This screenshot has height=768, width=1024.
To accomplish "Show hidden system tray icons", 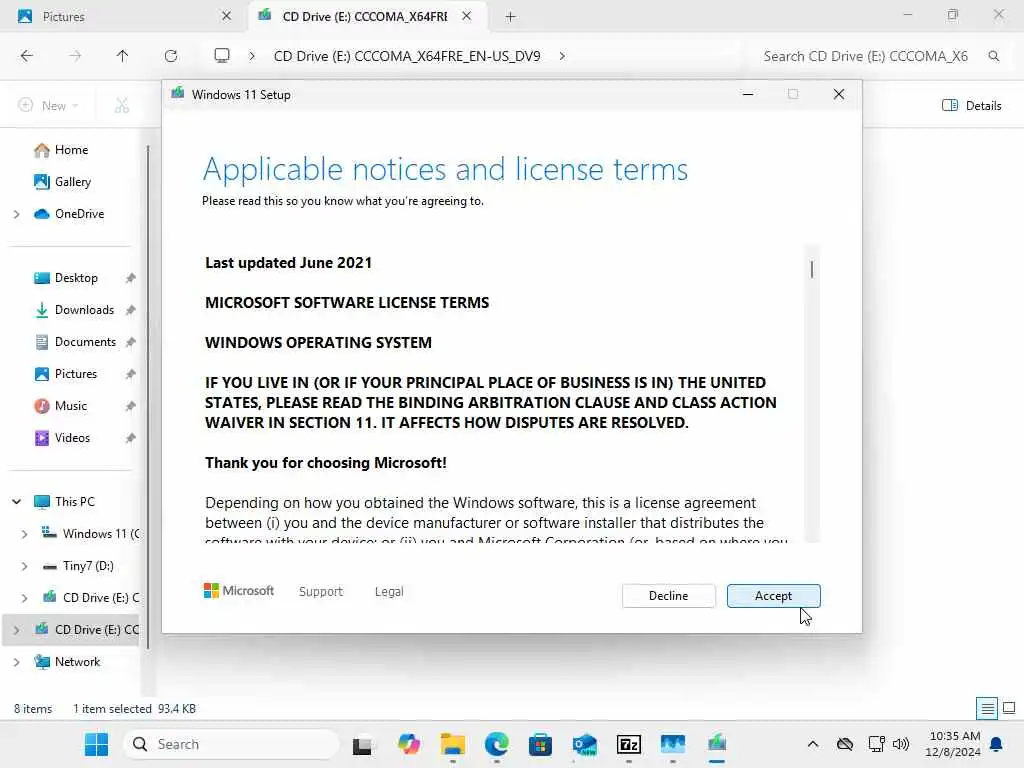I will pyautogui.click(x=813, y=744).
